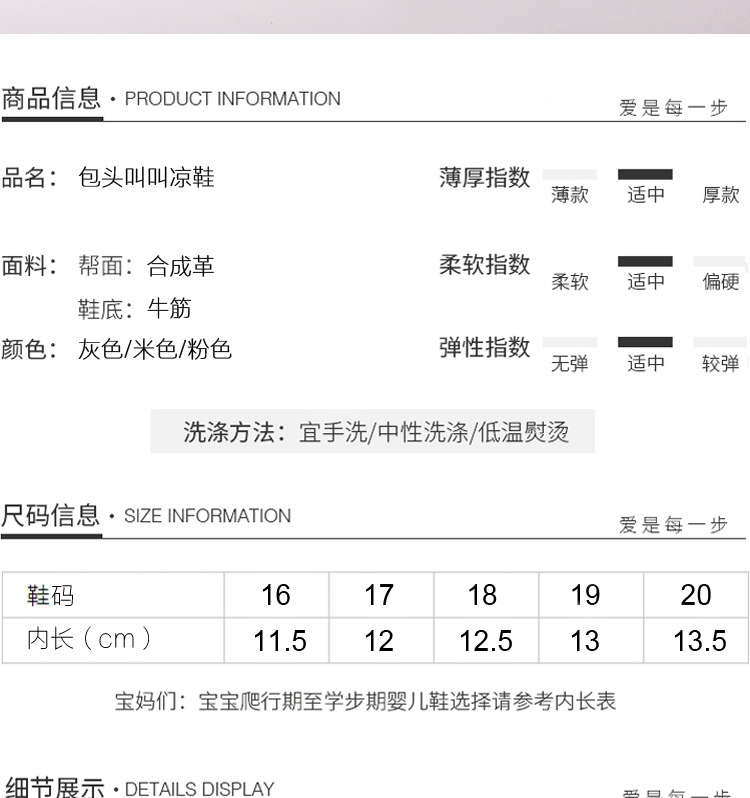
Task: Click the 偏硬 softness option label
Action: coord(720,282)
